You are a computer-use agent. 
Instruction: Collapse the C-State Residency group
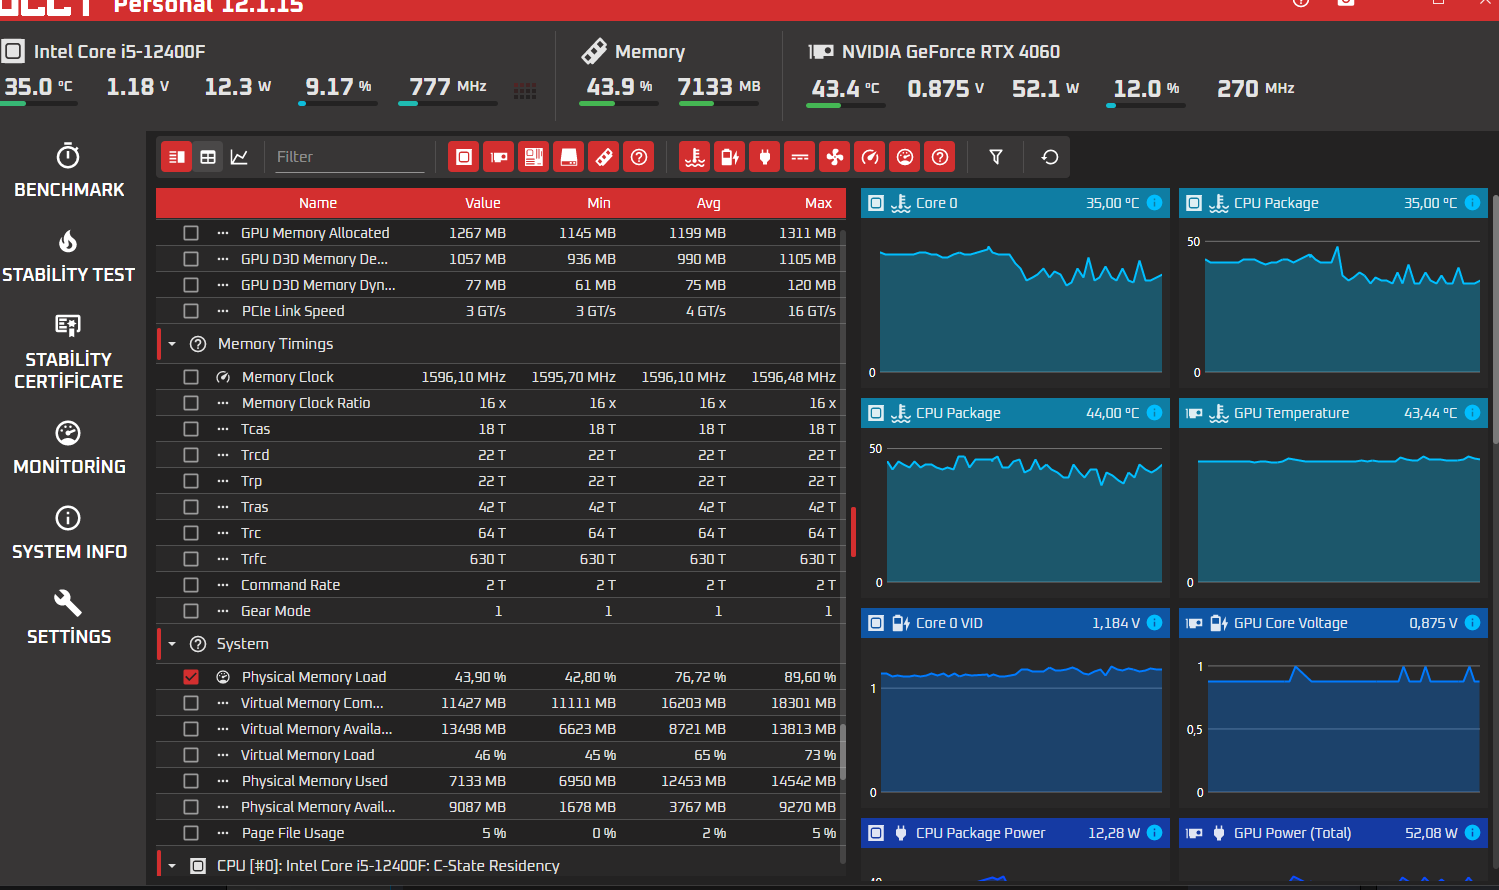pyautogui.click(x=172, y=866)
